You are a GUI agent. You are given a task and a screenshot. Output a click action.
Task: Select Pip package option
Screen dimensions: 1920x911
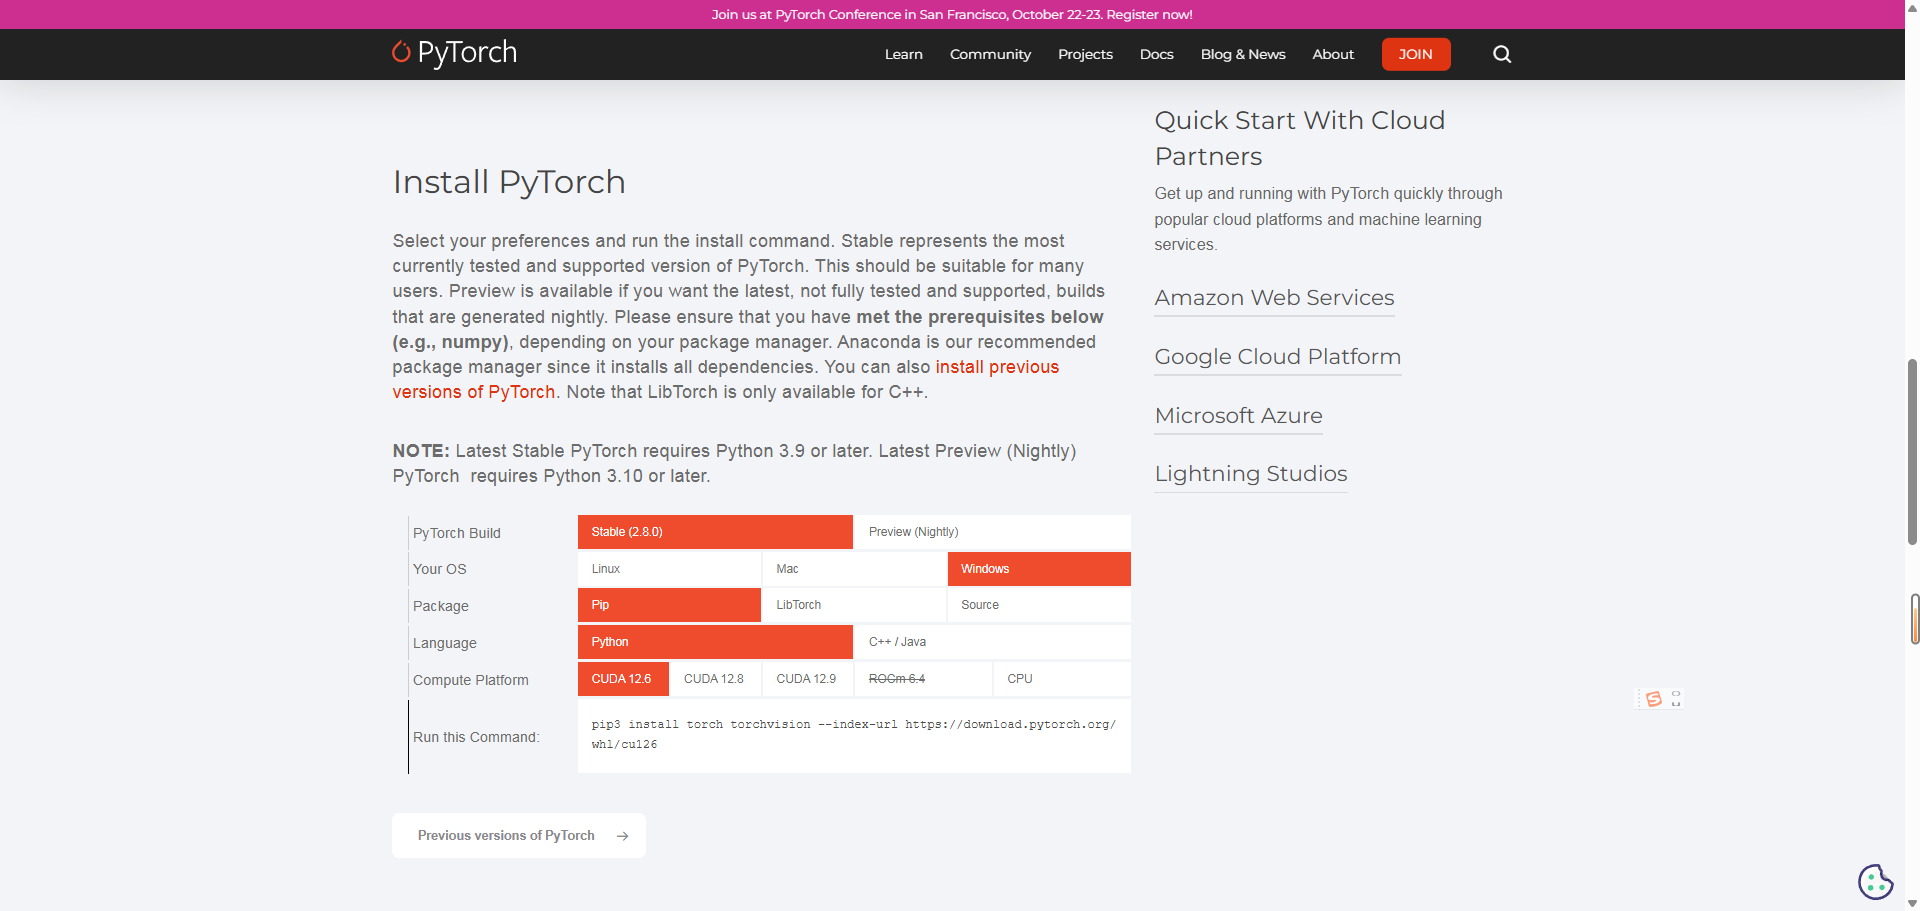[669, 605]
